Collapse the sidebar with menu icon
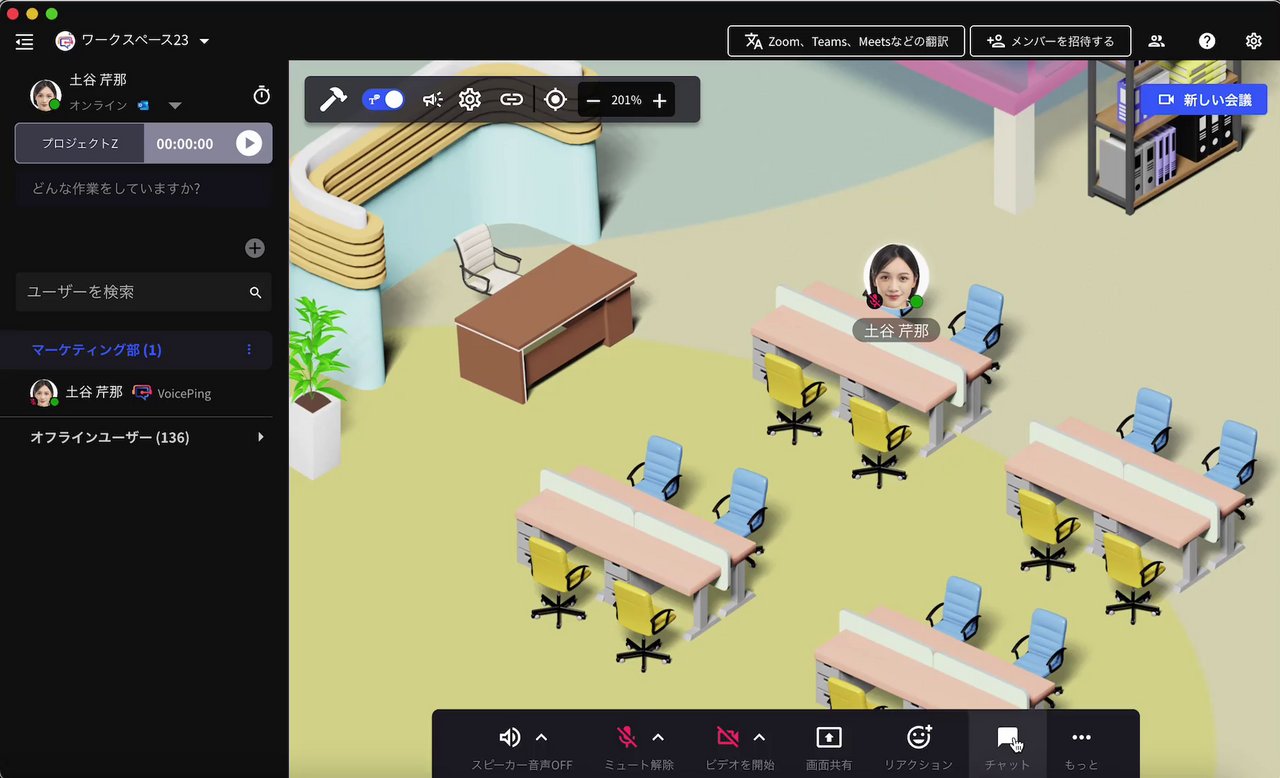Viewport: 1280px width, 778px height. click(25, 41)
